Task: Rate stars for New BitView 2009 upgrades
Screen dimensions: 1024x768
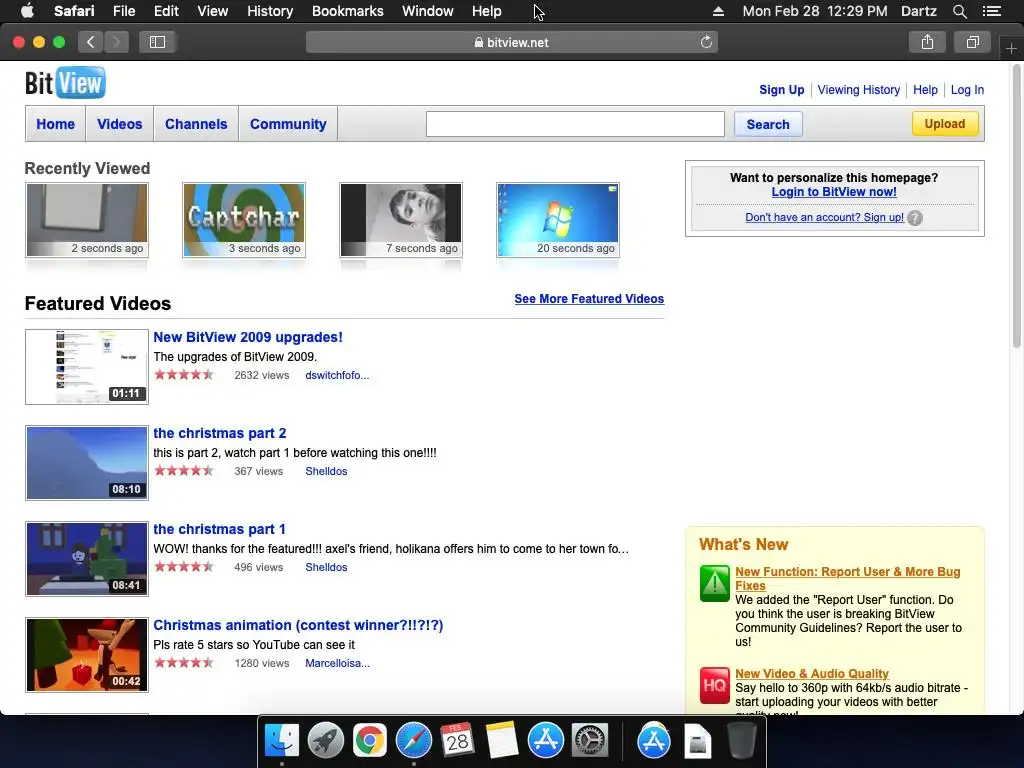Action: coord(184,375)
